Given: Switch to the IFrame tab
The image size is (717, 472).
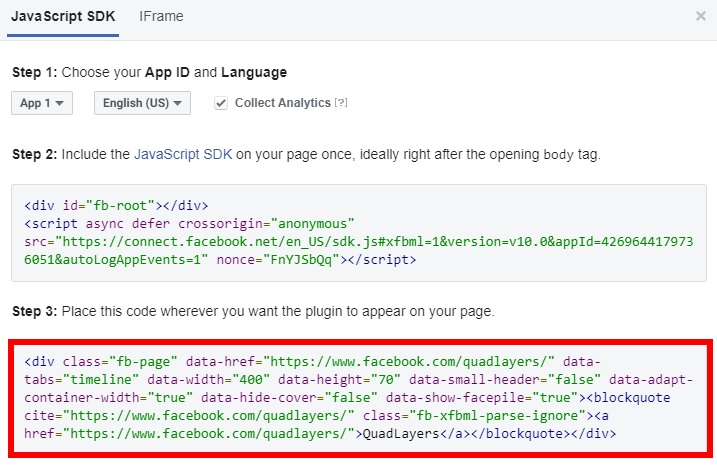Looking at the screenshot, I should pos(160,17).
